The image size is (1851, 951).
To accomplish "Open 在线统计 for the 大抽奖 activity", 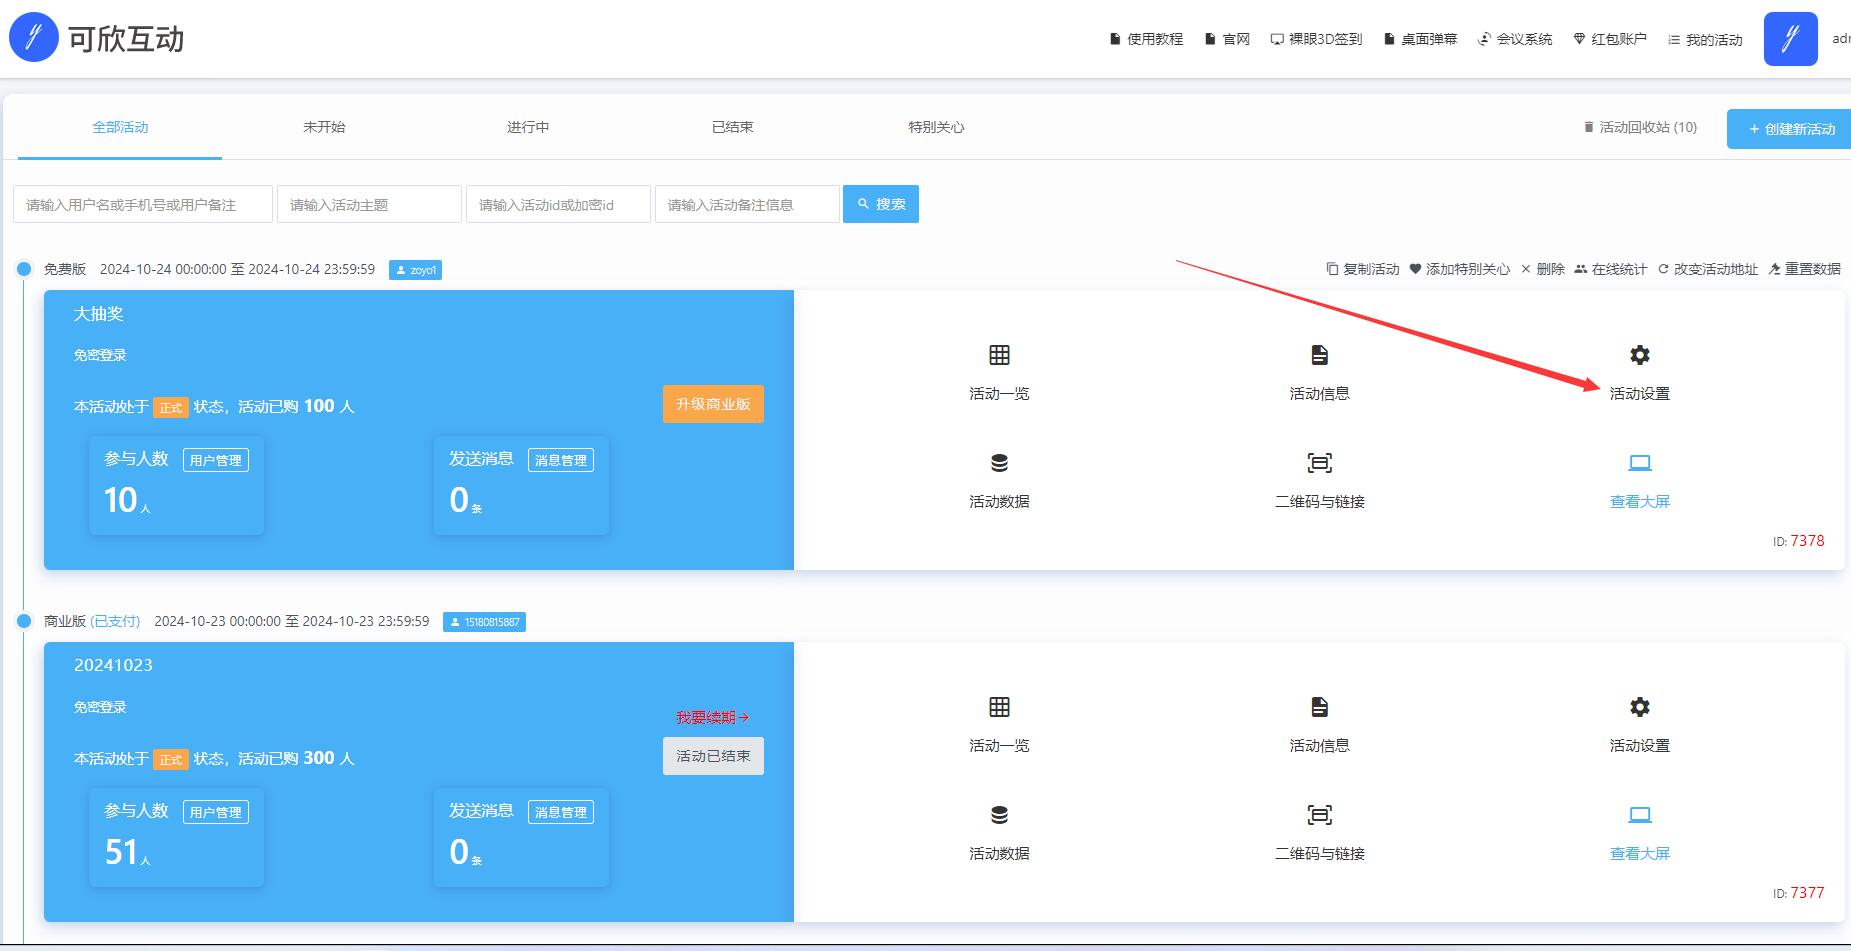I will [1610, 269].
